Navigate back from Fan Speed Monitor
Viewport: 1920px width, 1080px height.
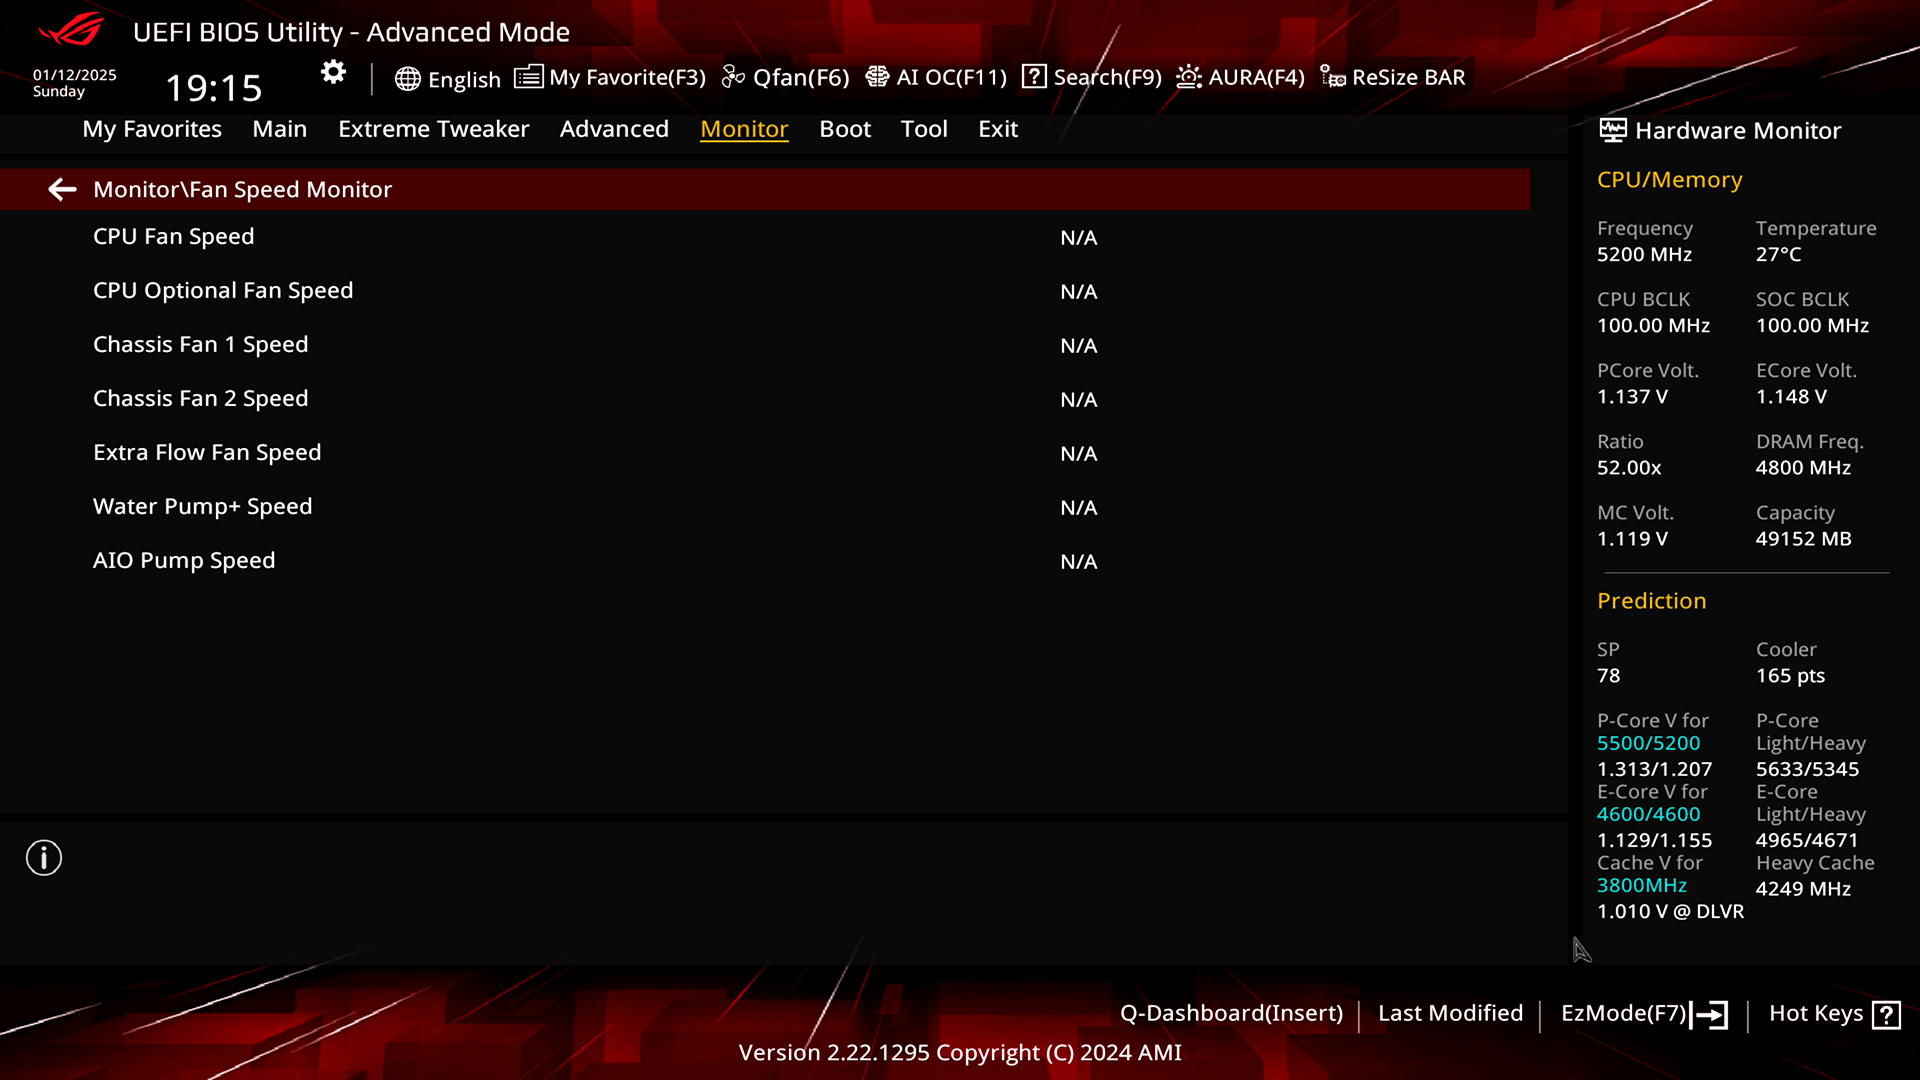pos(62,189)
